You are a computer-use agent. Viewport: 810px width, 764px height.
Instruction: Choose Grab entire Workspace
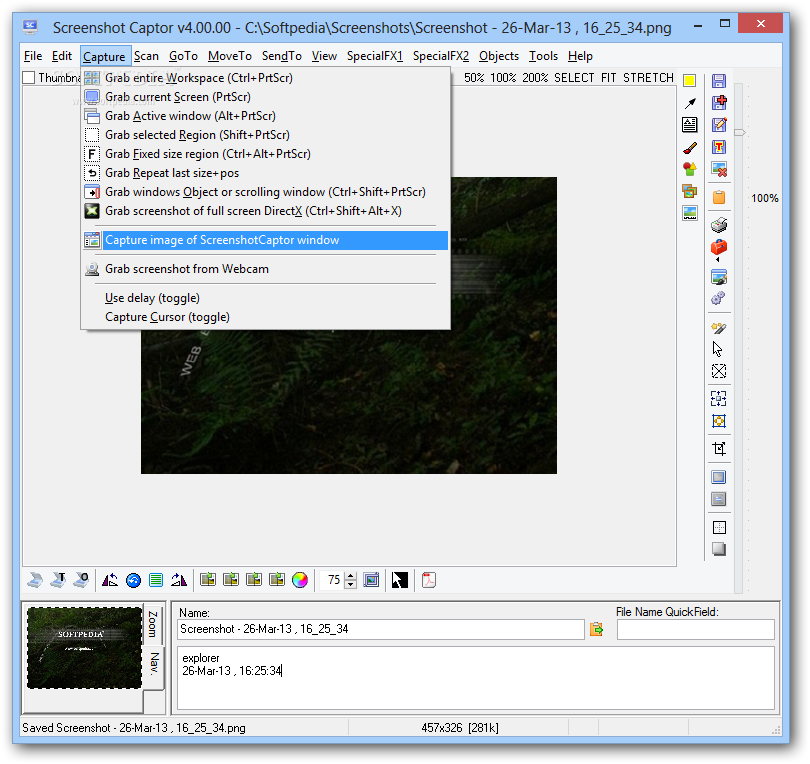tap(266, 78)
